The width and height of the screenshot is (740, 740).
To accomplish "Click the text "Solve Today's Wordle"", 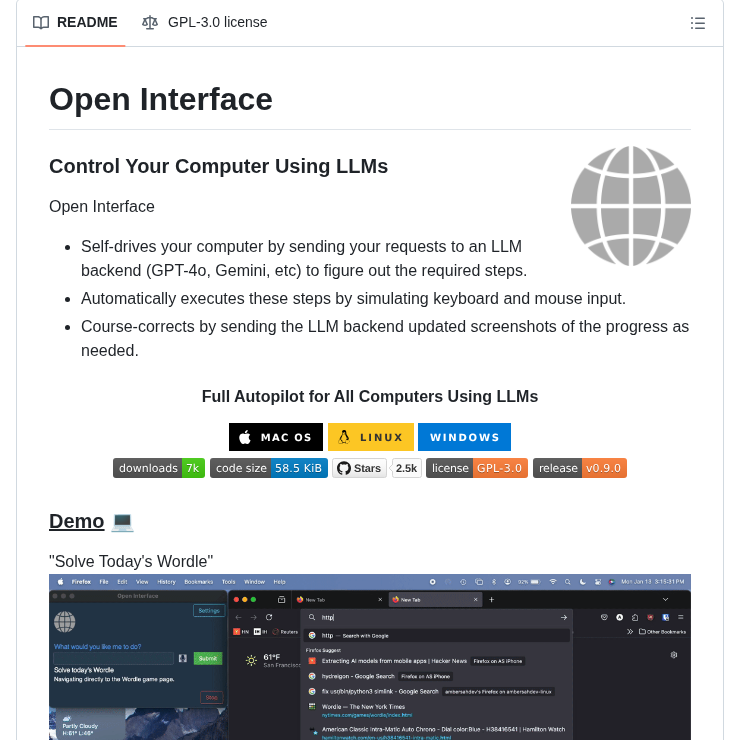I will pos(131,561).
